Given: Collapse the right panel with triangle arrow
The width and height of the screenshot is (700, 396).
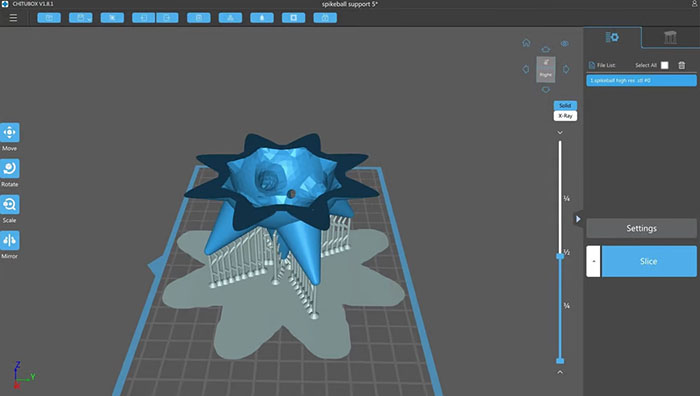Looking at the screenshot, I should pos(578,219).
